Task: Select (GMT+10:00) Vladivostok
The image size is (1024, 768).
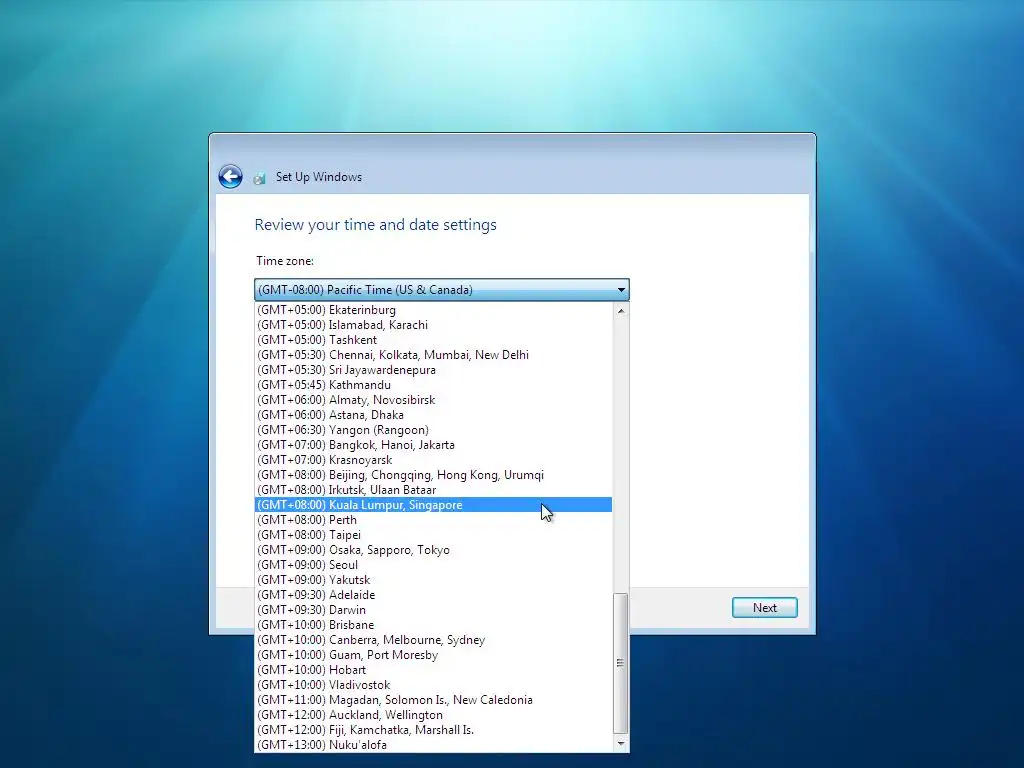Action: tap(433, 685)
